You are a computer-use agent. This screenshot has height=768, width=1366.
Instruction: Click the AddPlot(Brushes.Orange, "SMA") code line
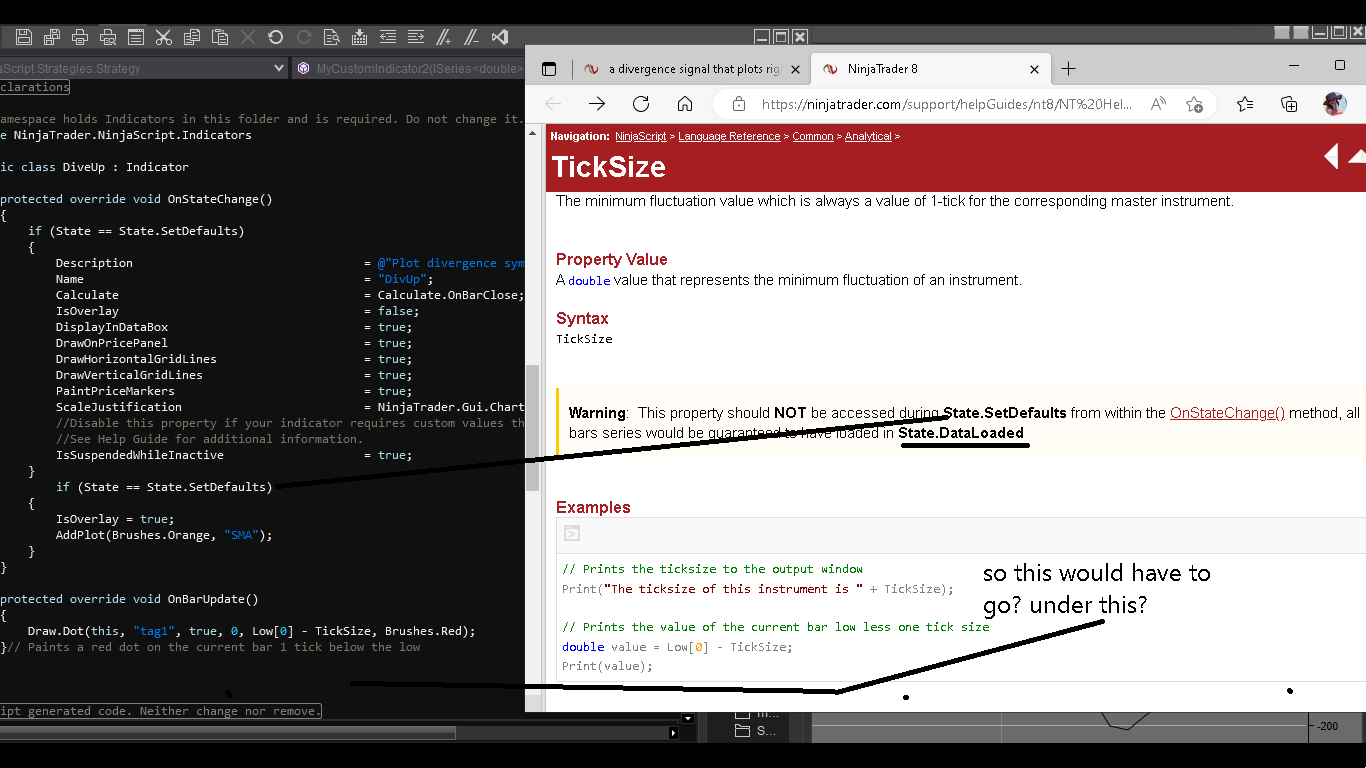(x=164, y=535)
